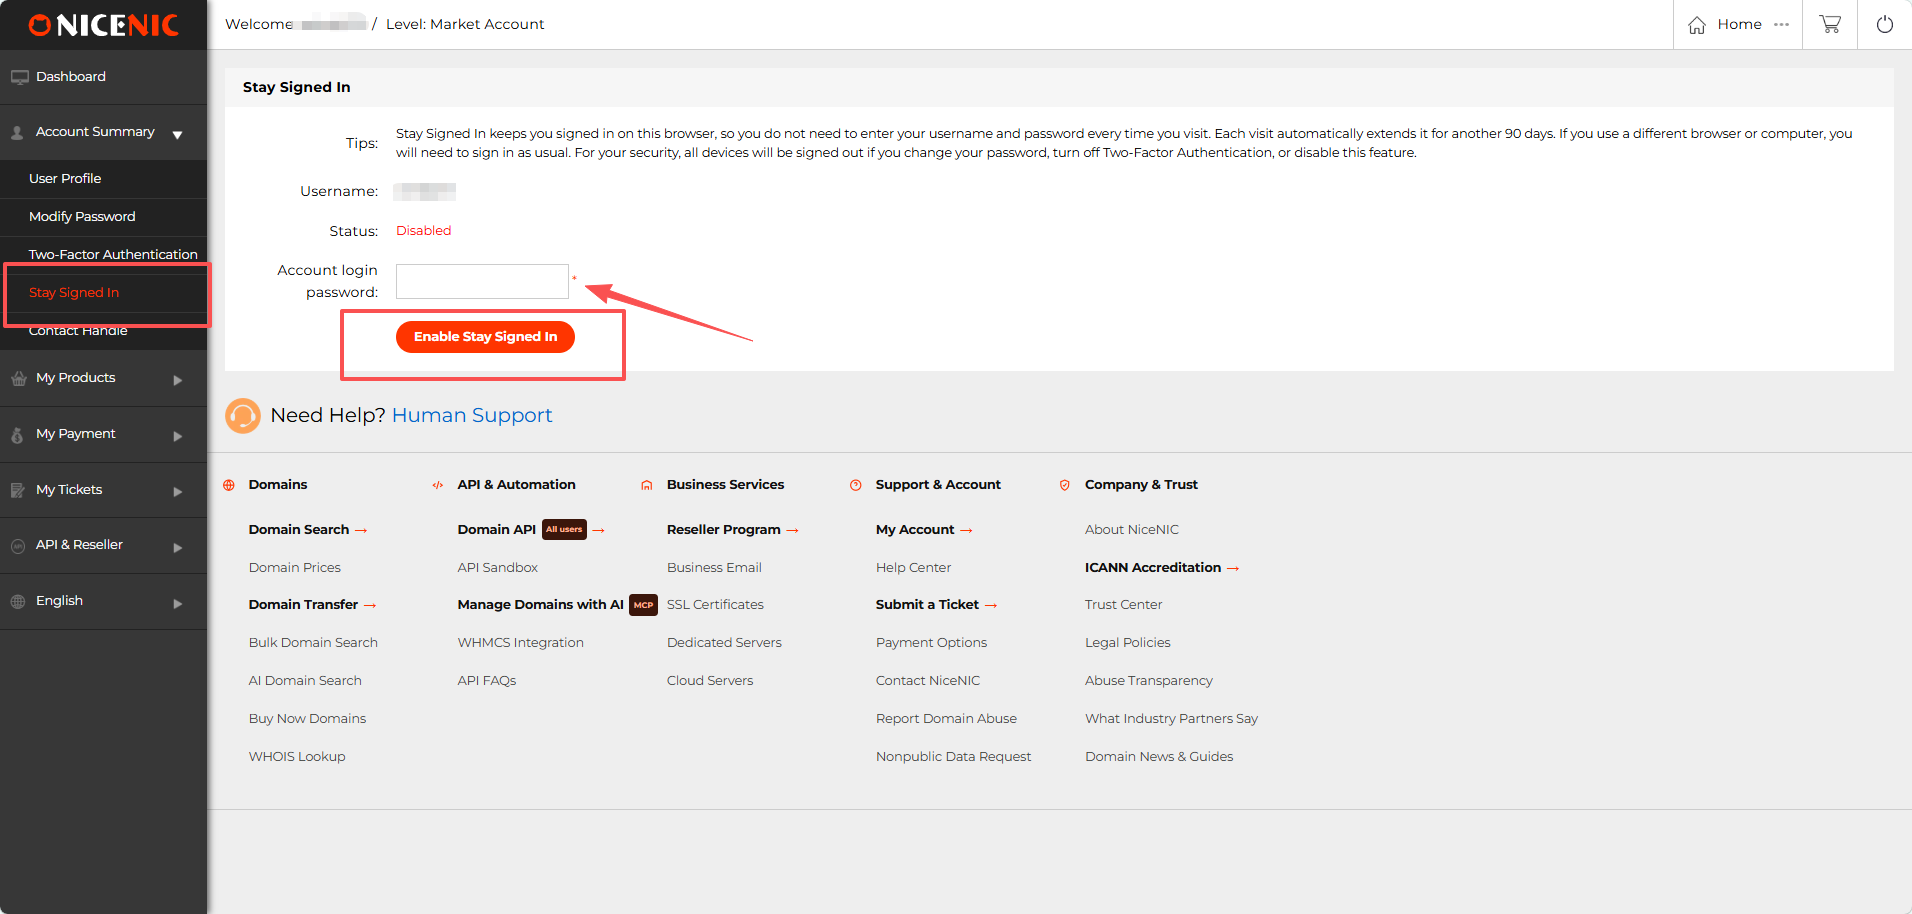The width and height of the screenshot is (1912, 914).
Task: Open Payment Options link
Action: point(931,643)
